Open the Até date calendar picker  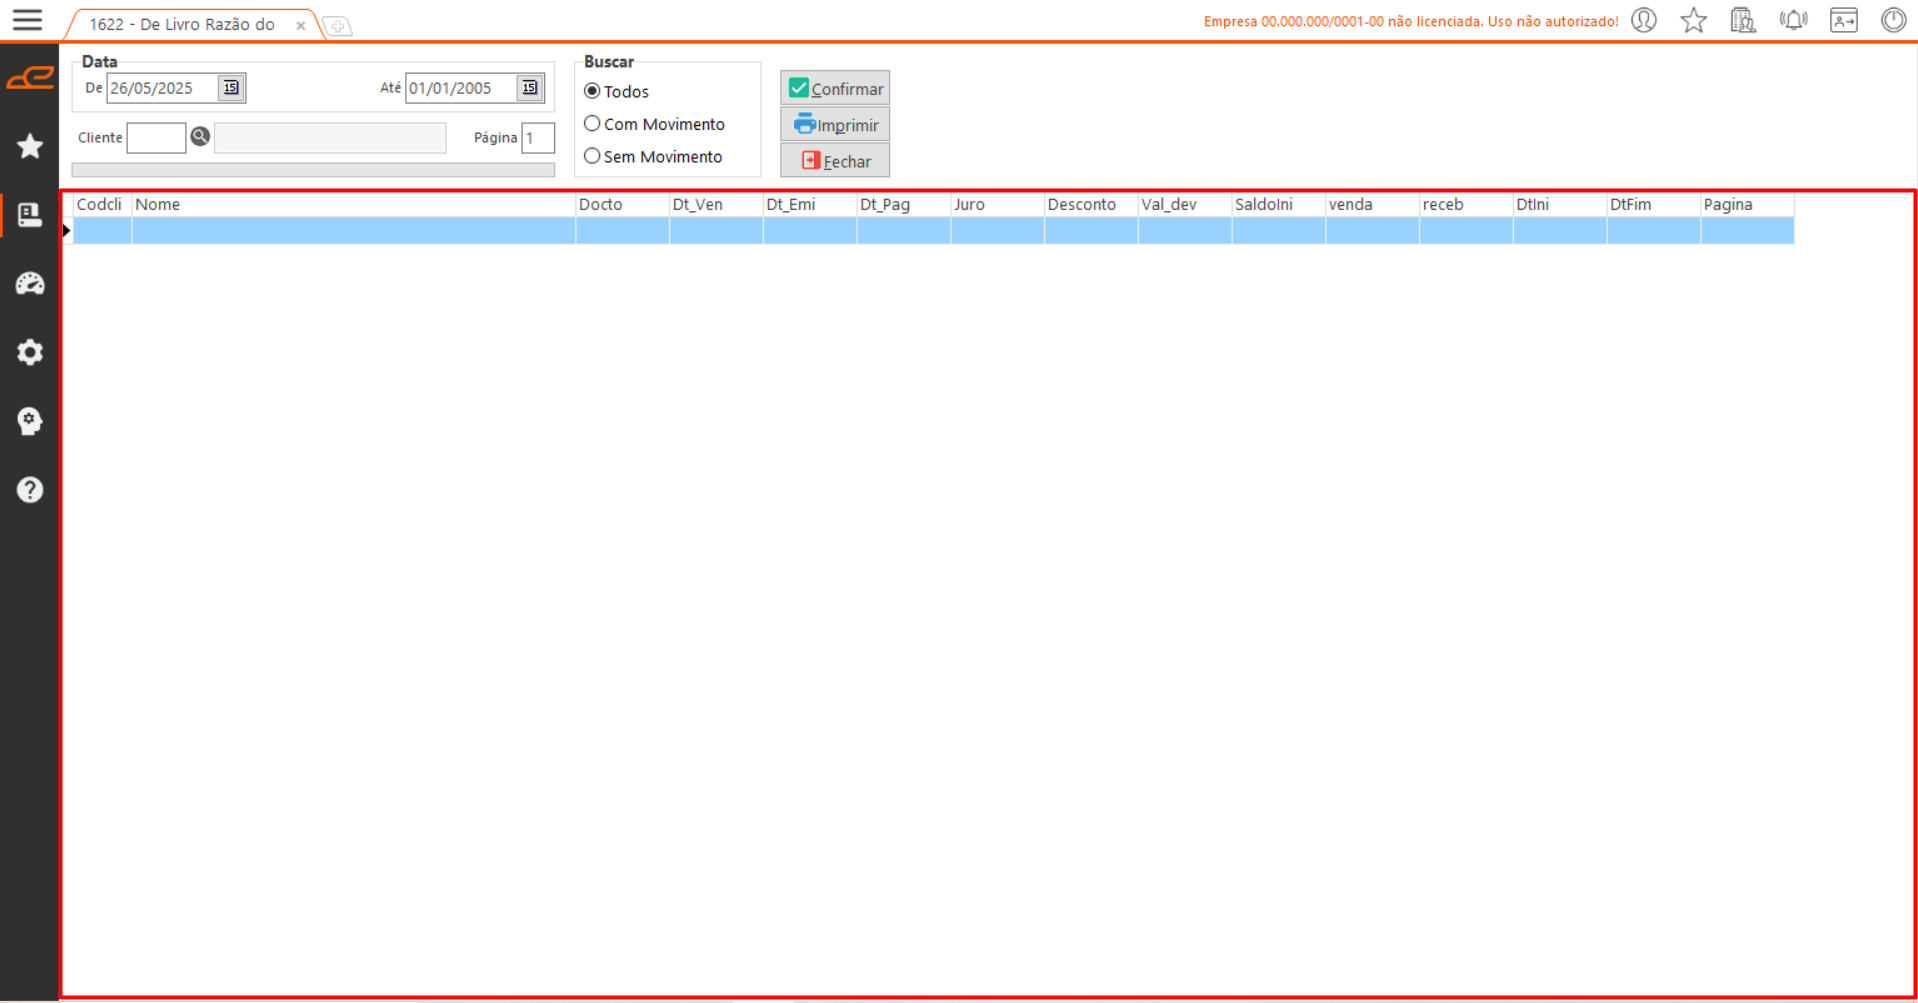[529, 88]
